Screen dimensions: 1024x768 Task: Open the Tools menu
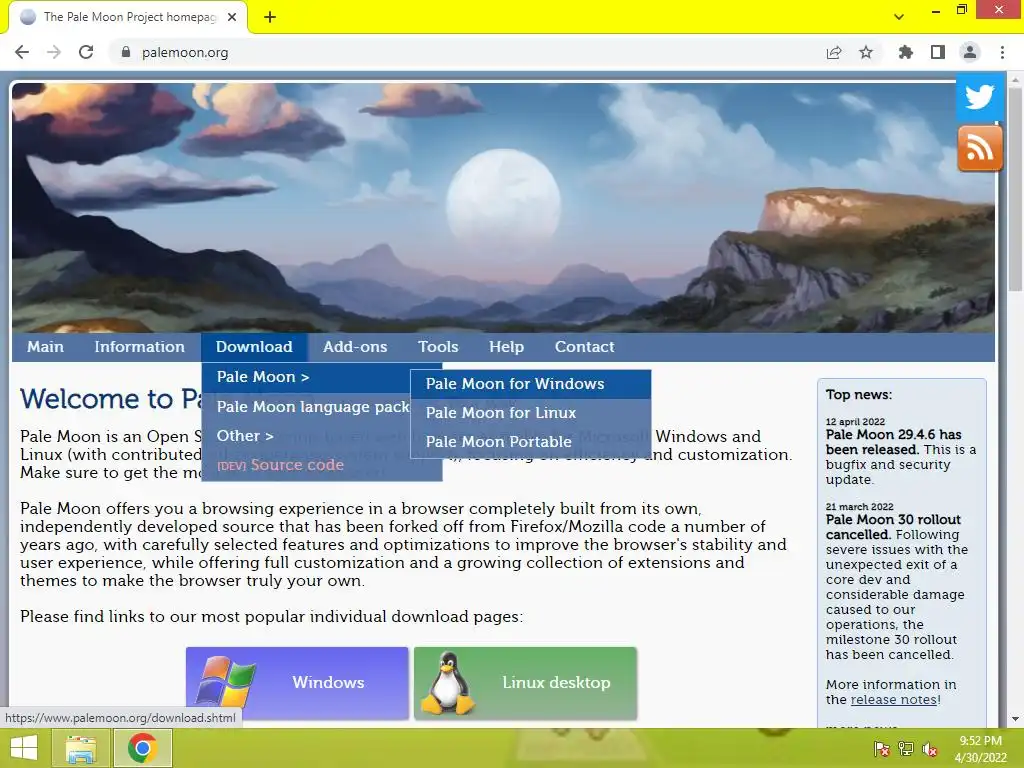coord(438,347)
